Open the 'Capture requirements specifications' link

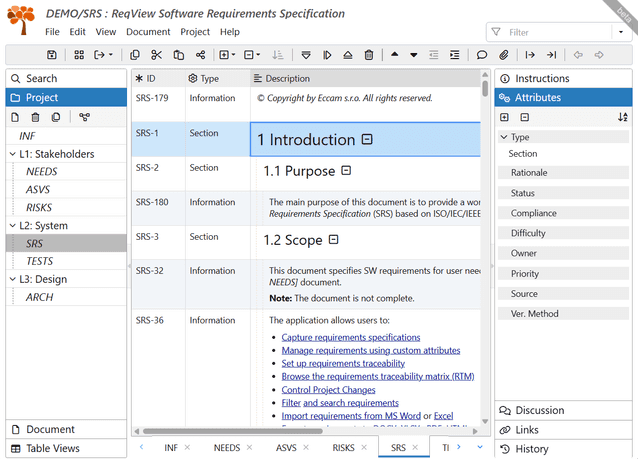point(351,337)
